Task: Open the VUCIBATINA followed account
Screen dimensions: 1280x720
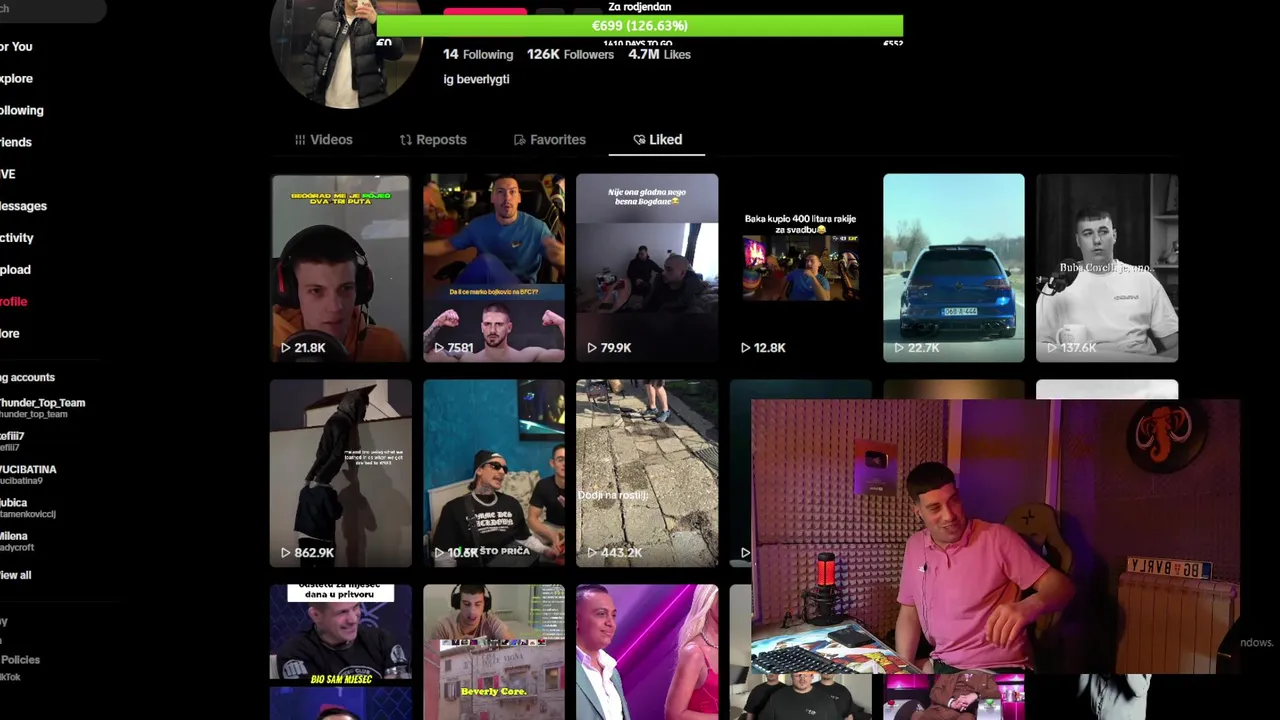Action: (x=28, y=475)
